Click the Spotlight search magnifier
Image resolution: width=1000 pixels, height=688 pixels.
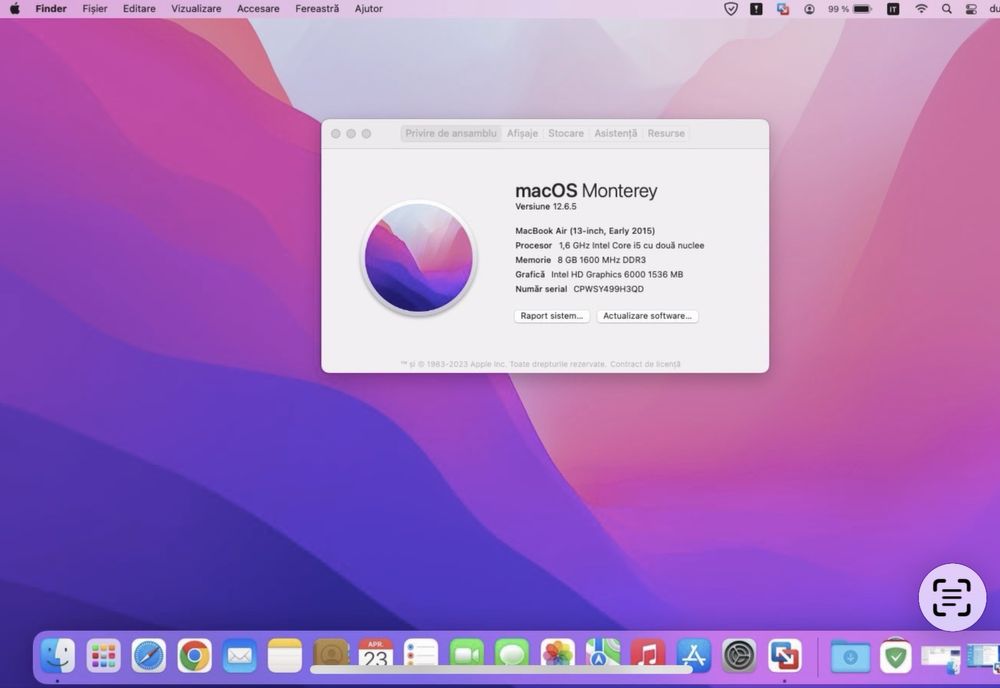pyautogui.click(x=946, y=9)
